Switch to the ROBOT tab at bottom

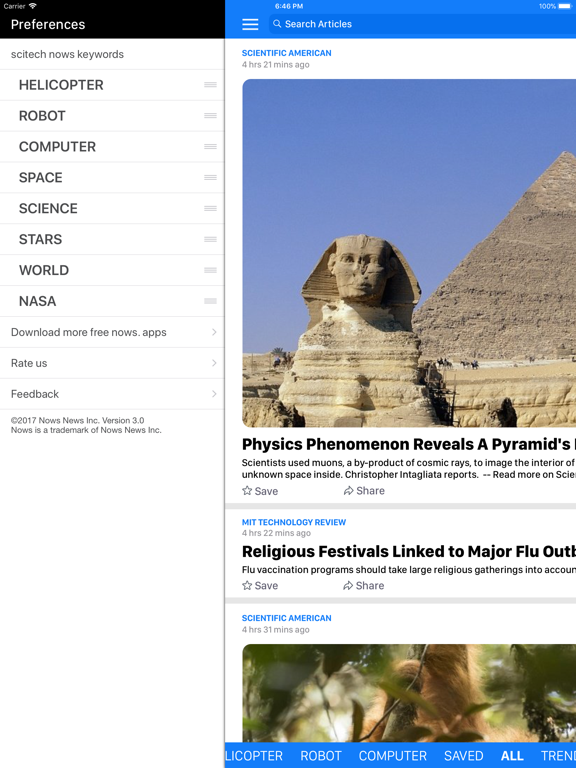click(x=321, y=756)
